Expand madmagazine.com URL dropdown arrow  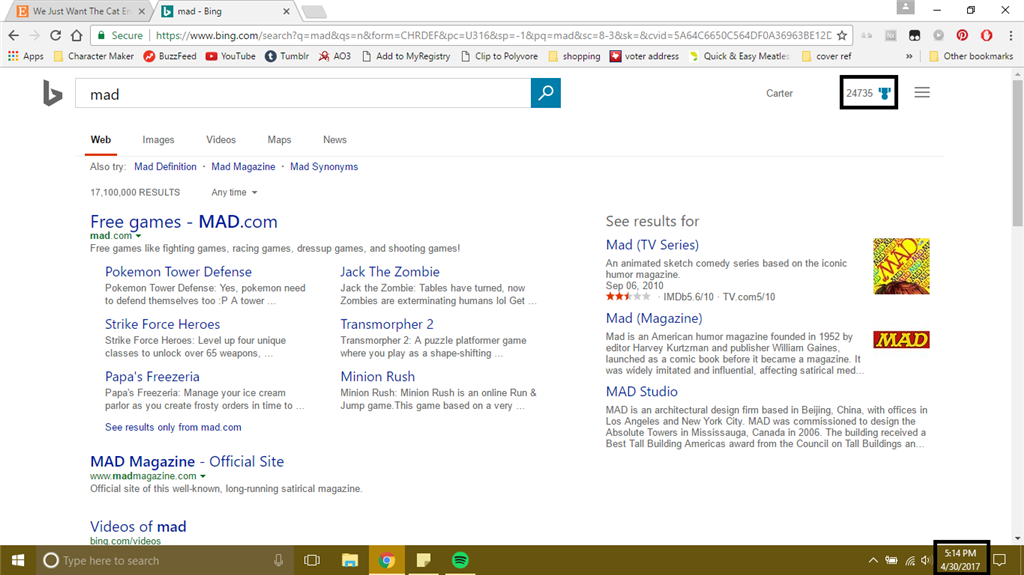pyautogui.click(x=203, y=476)
